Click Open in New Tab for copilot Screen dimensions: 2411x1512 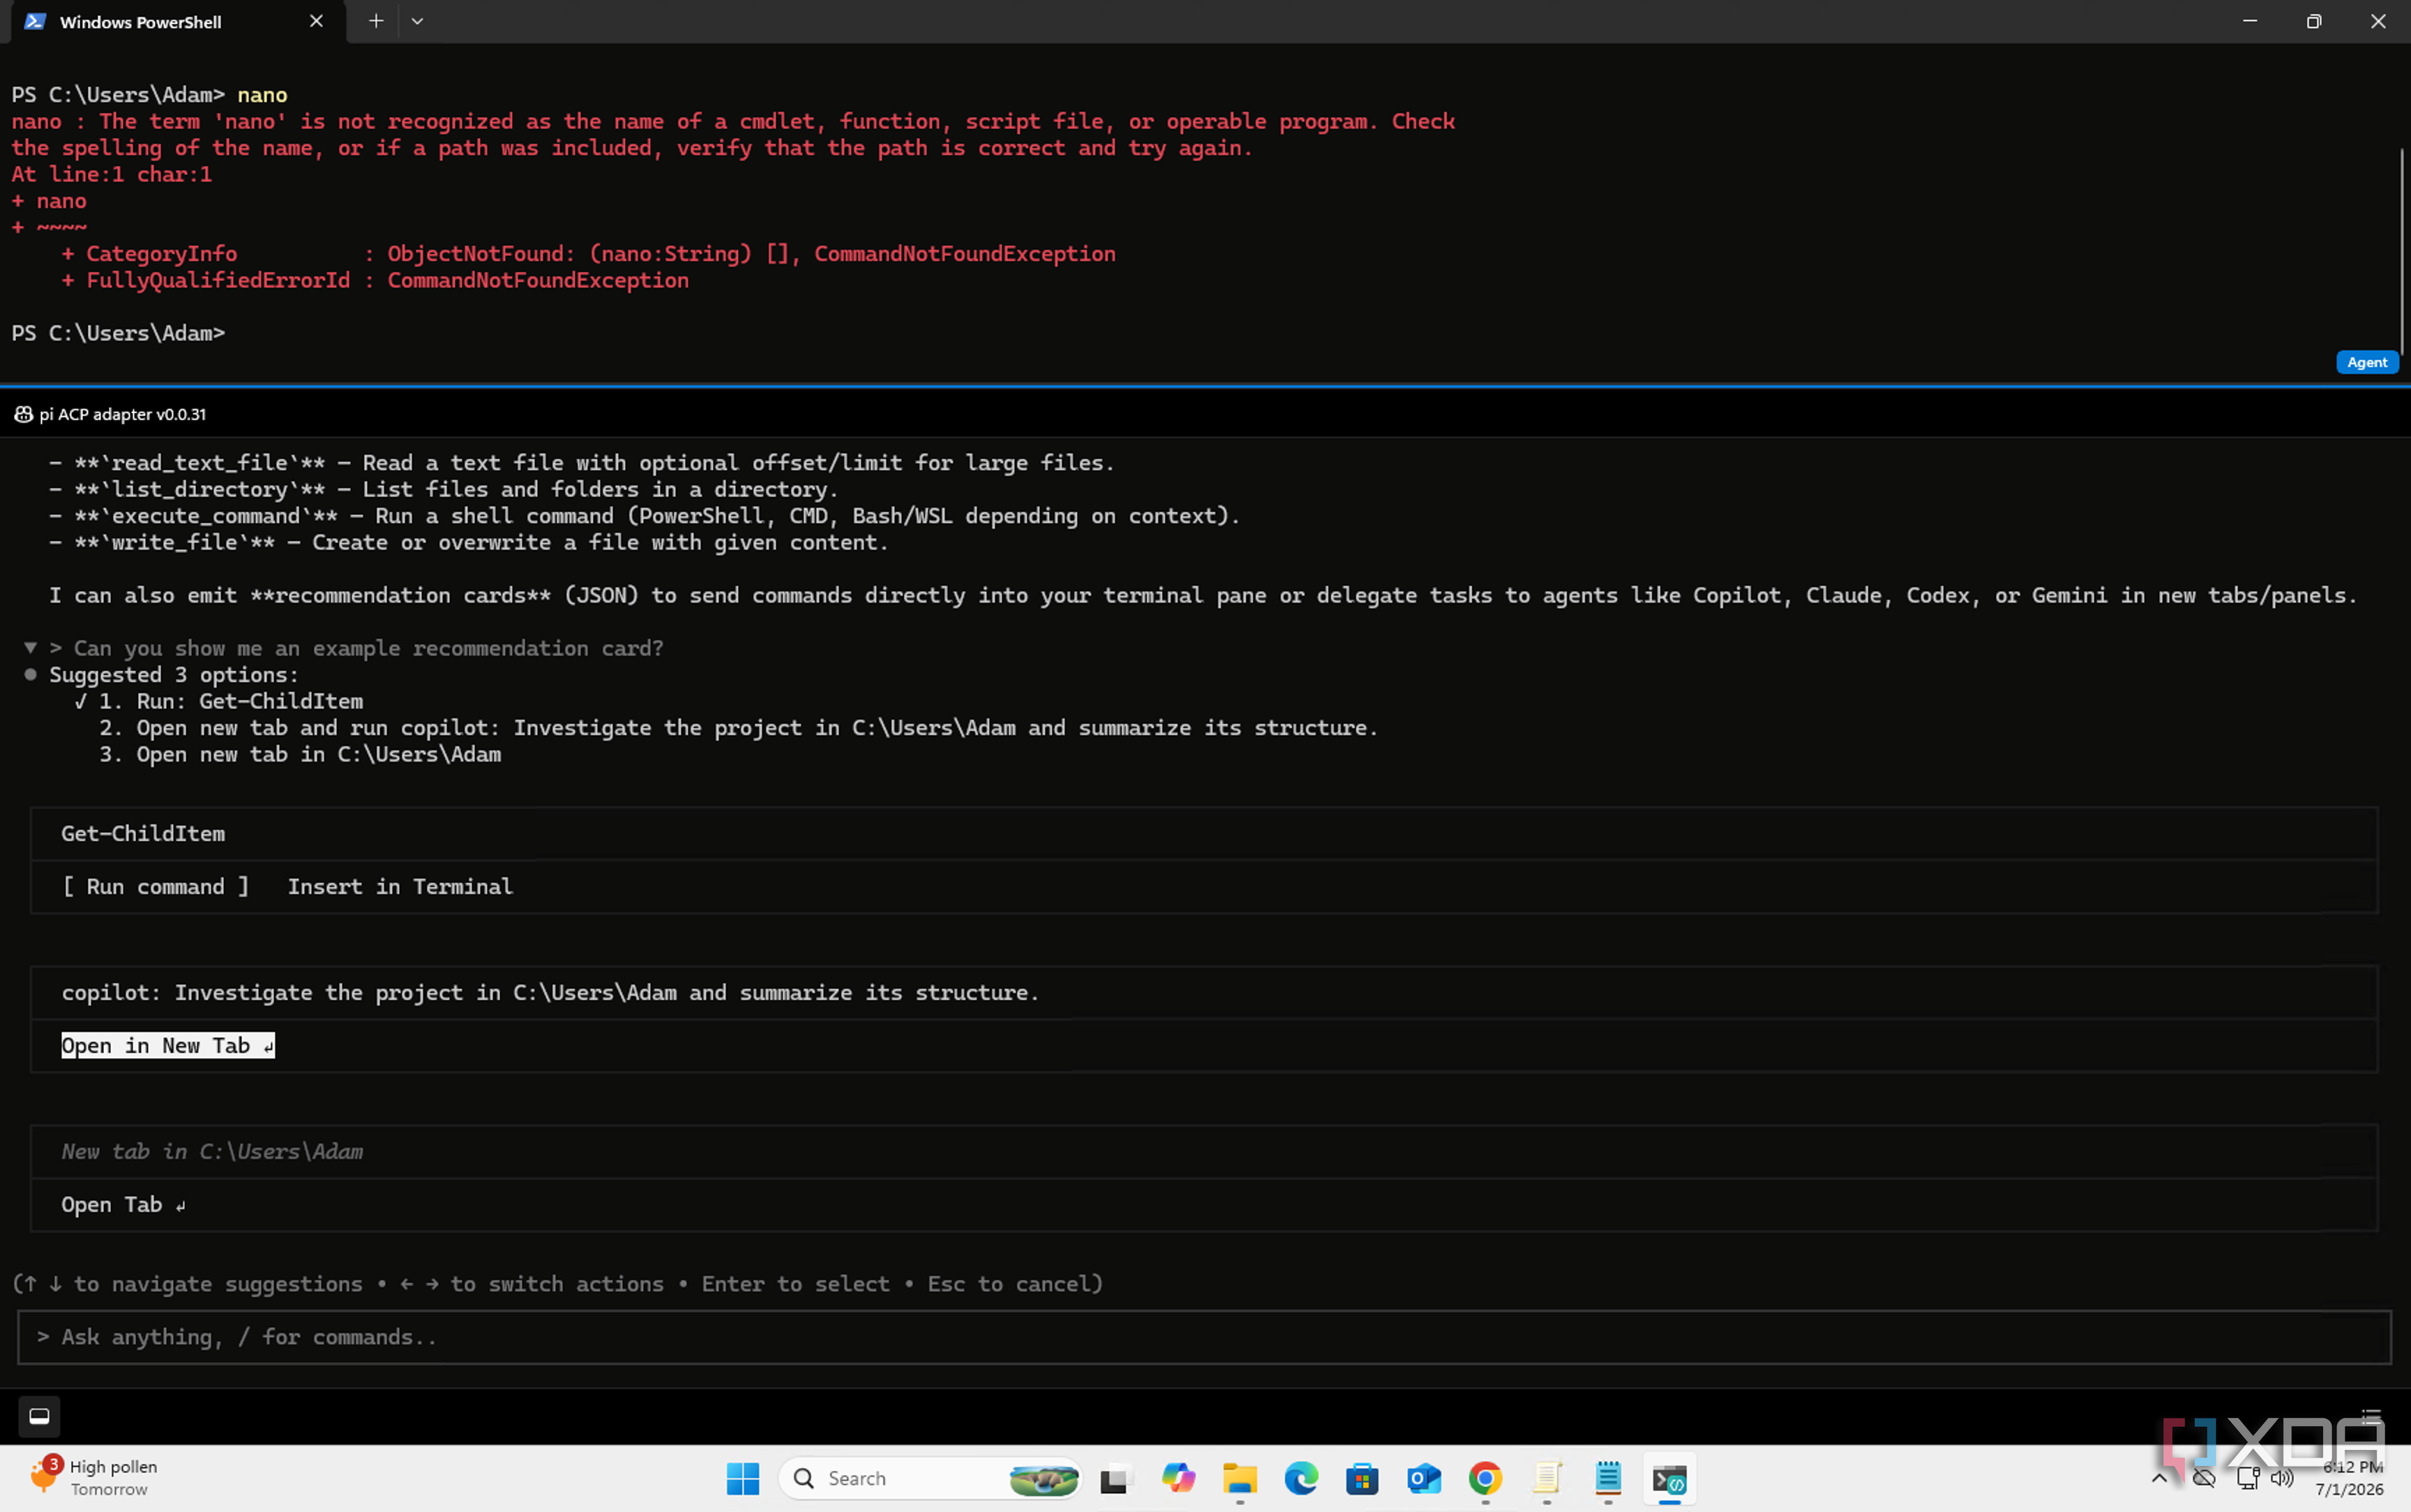[168, 1046]
